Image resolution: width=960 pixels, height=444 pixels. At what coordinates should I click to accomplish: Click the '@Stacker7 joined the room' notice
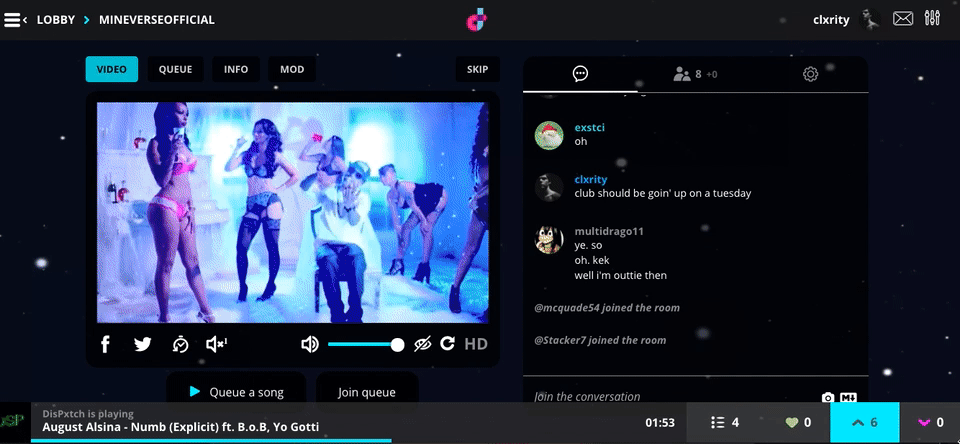[600, 341]
